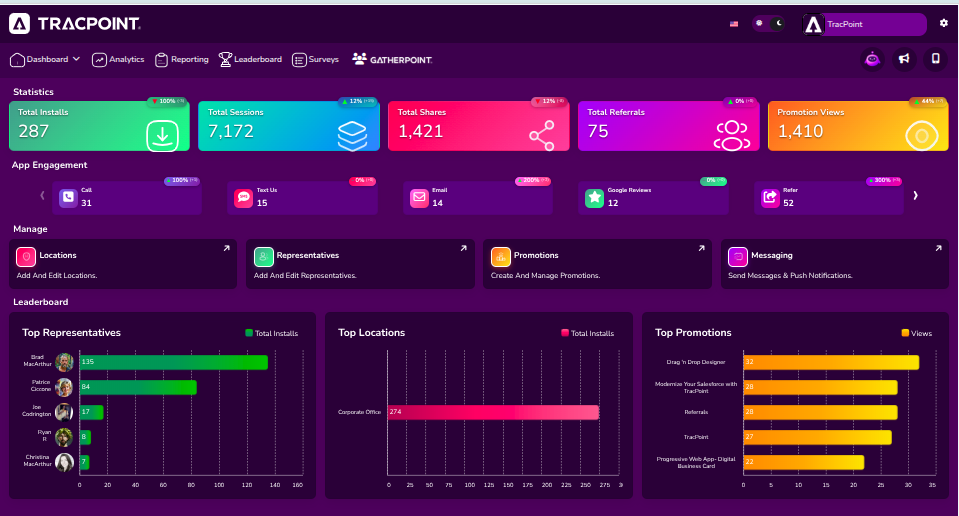Click the Call phone icon
The height and width of the screenshot is (516, 959).
pyautogui.click(x=68, y=197)
